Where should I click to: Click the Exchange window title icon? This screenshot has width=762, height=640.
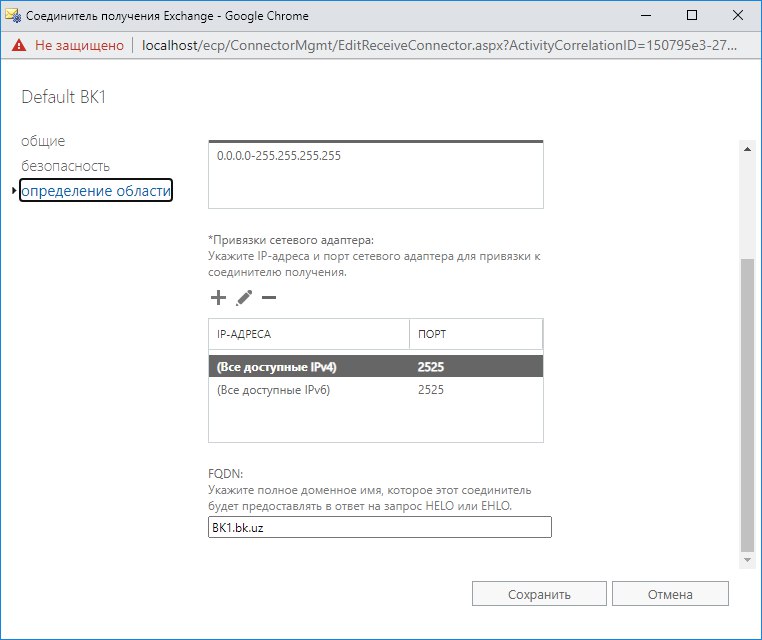(x=13, y=16)
